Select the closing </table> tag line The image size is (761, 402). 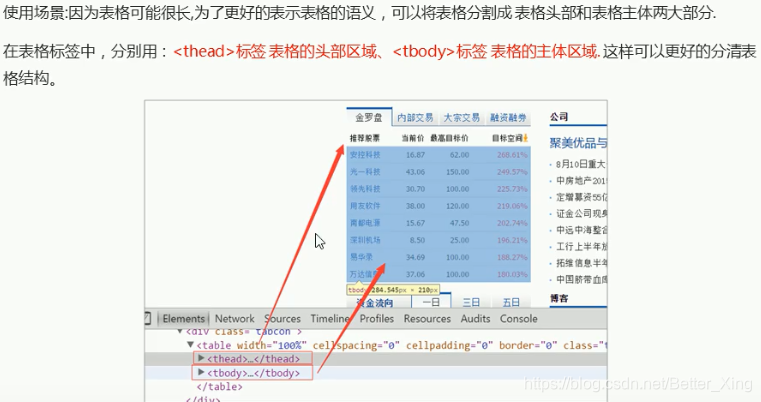click(219, 386)
